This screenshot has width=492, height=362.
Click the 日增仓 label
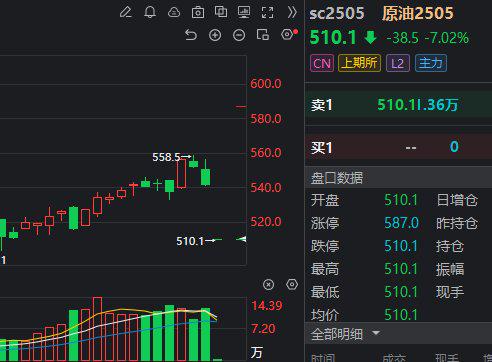(457, 200)
